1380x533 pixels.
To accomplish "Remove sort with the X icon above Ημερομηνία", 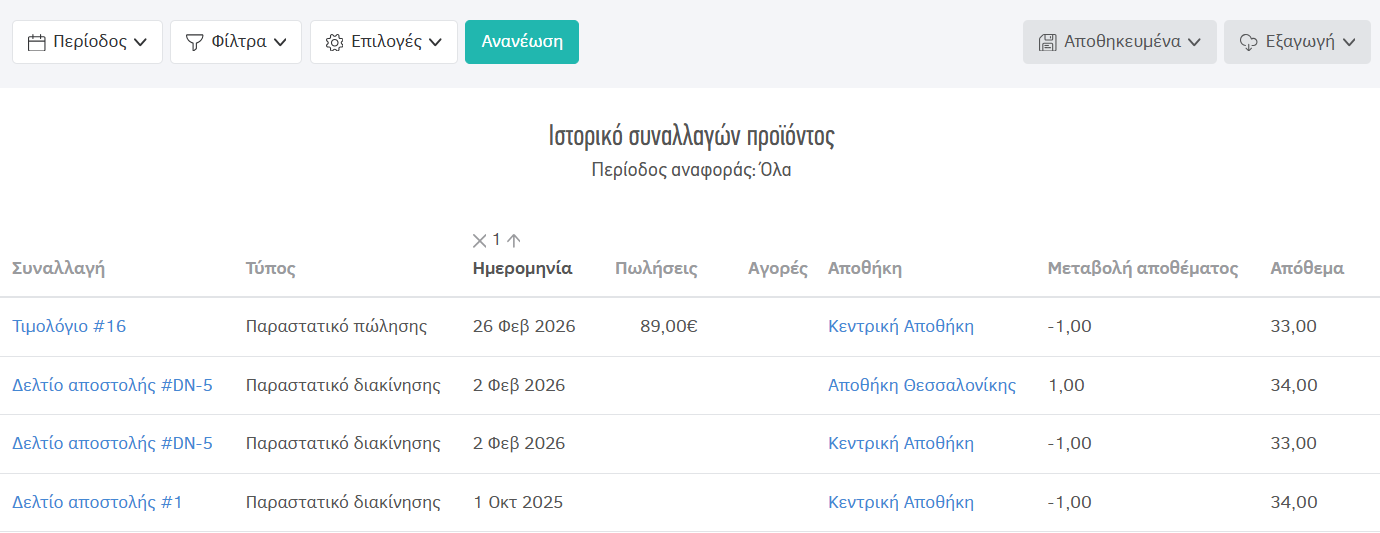I will [x=480, y=240].
